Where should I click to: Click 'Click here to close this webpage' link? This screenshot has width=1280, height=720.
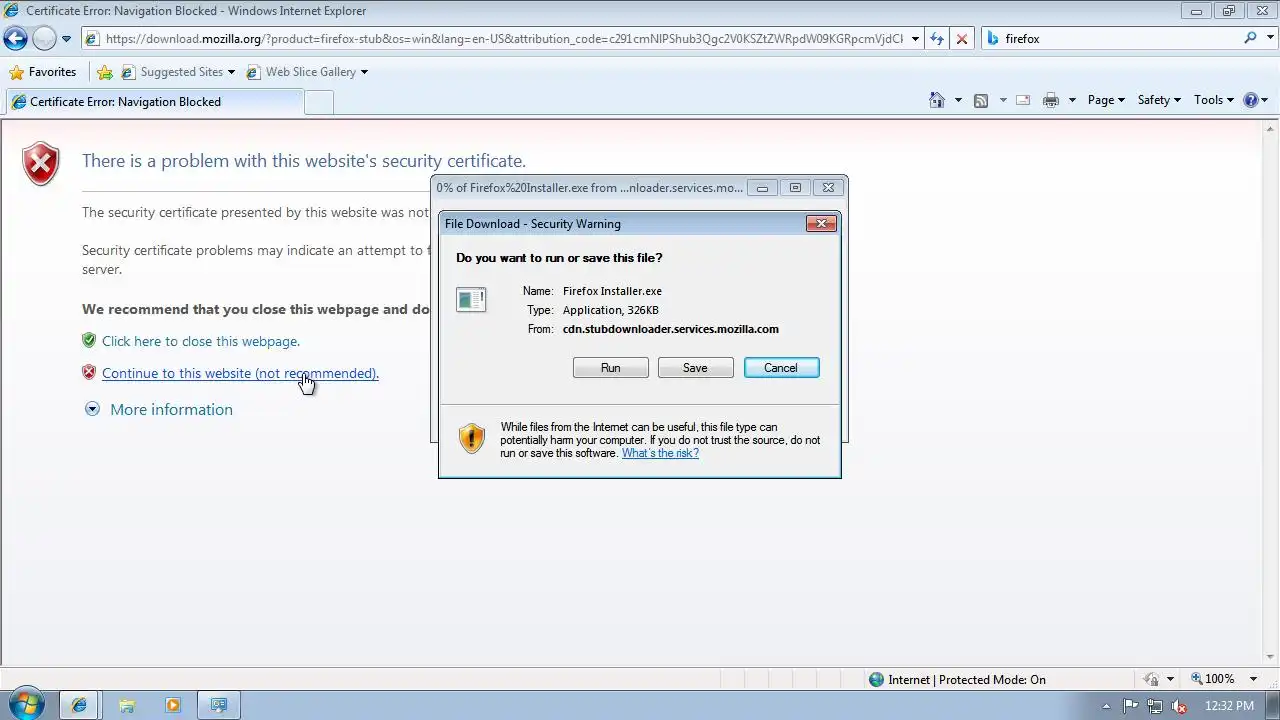(x=201, y=341)
